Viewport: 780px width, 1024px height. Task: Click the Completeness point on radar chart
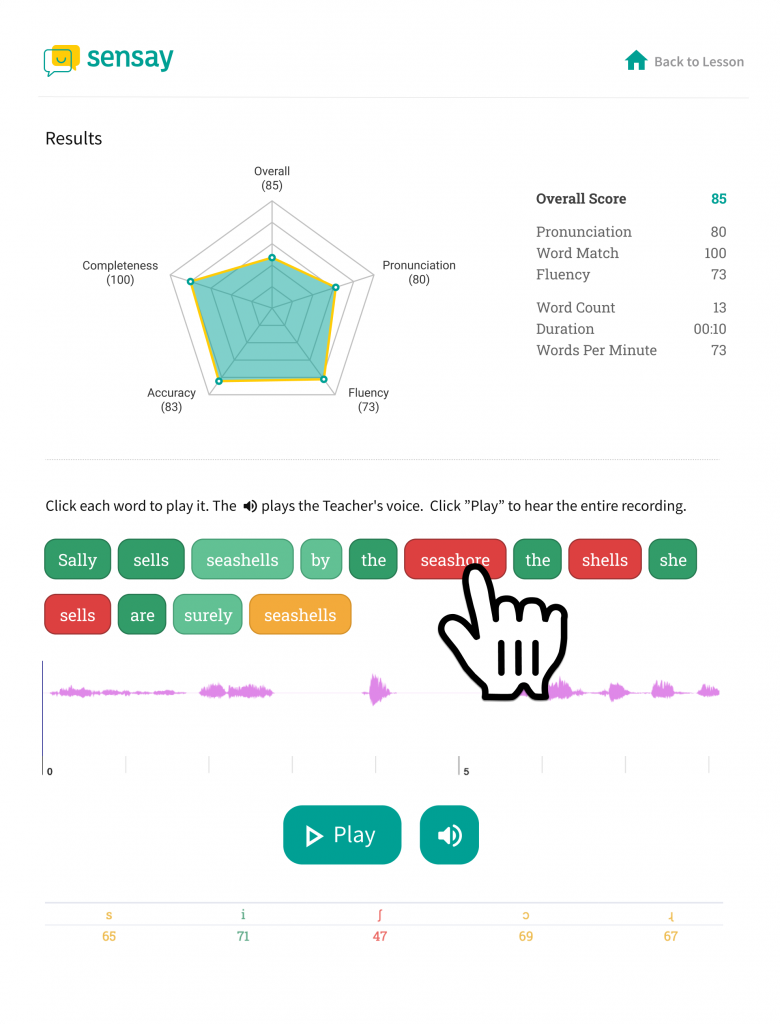(x=191, y=281)
